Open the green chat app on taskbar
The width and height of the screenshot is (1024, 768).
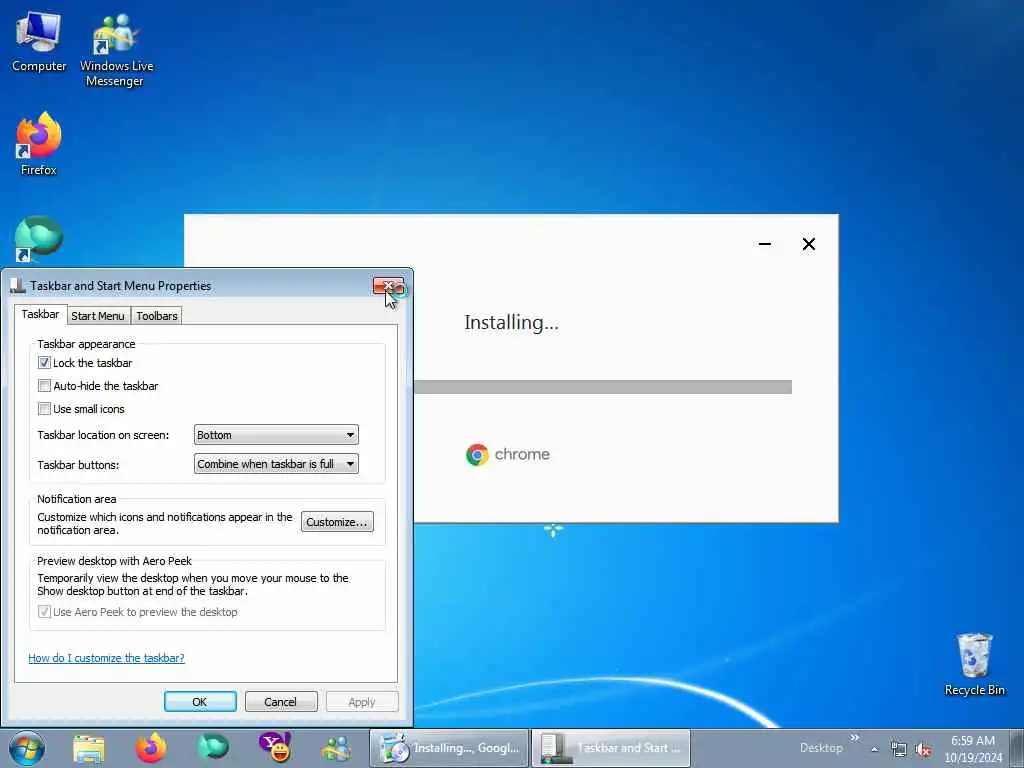213,748
